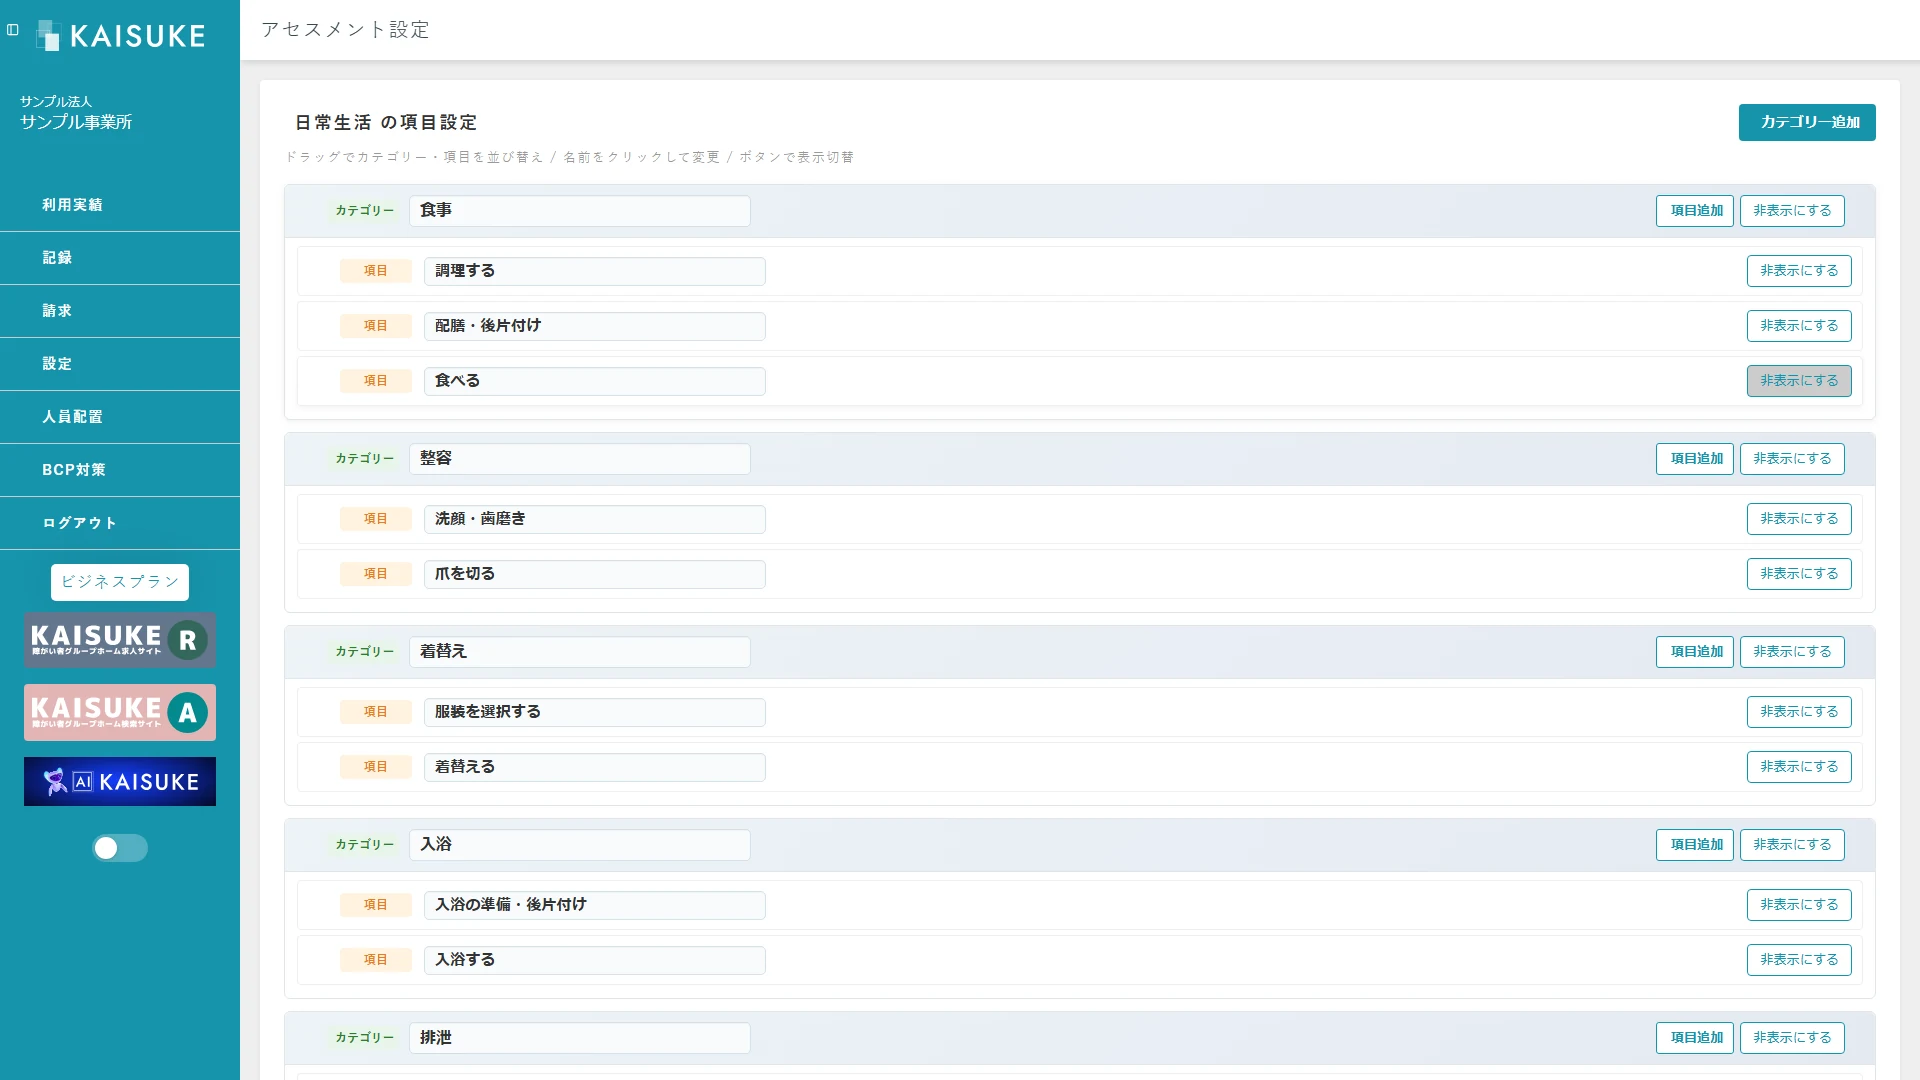This screenshot has width=1920, height=1080.
Task: Open the 設定 menu
Action: [120, 364]
